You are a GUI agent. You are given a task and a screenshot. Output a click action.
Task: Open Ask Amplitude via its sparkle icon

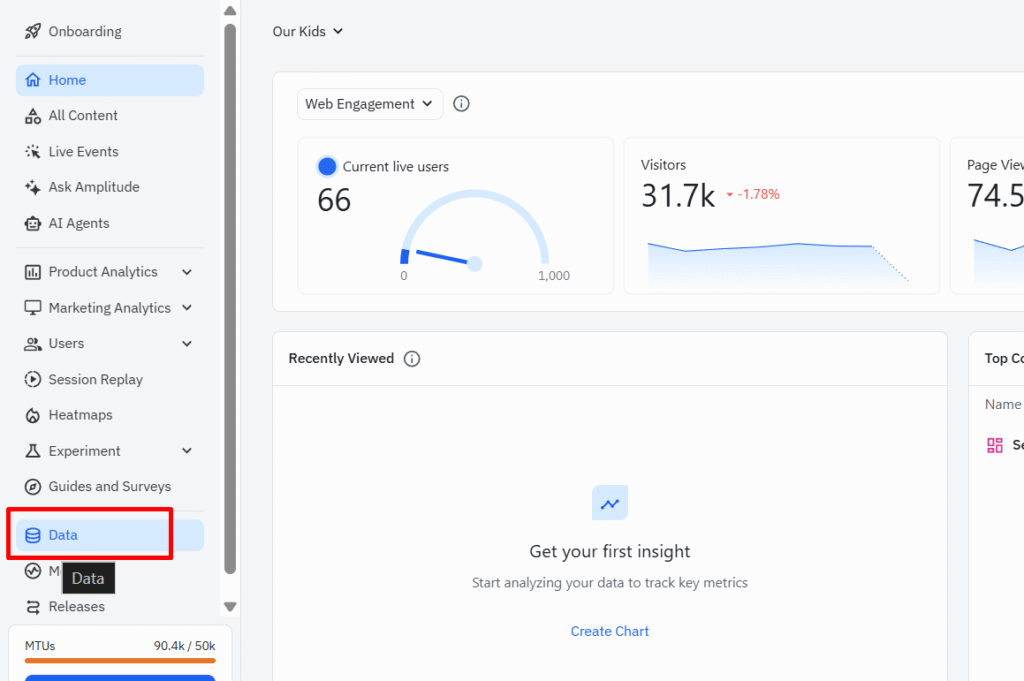pyautogui.click(x=33, y=187)
